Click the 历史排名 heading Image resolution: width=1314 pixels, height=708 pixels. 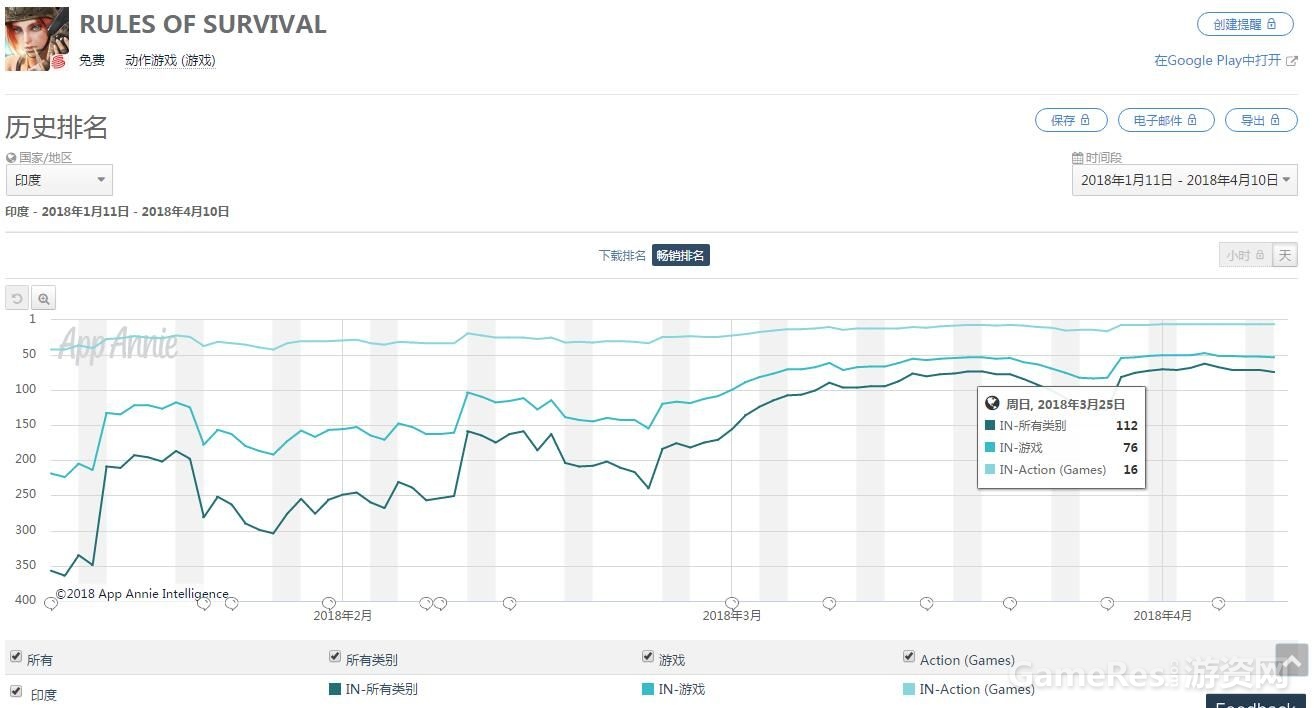point(56,127)
